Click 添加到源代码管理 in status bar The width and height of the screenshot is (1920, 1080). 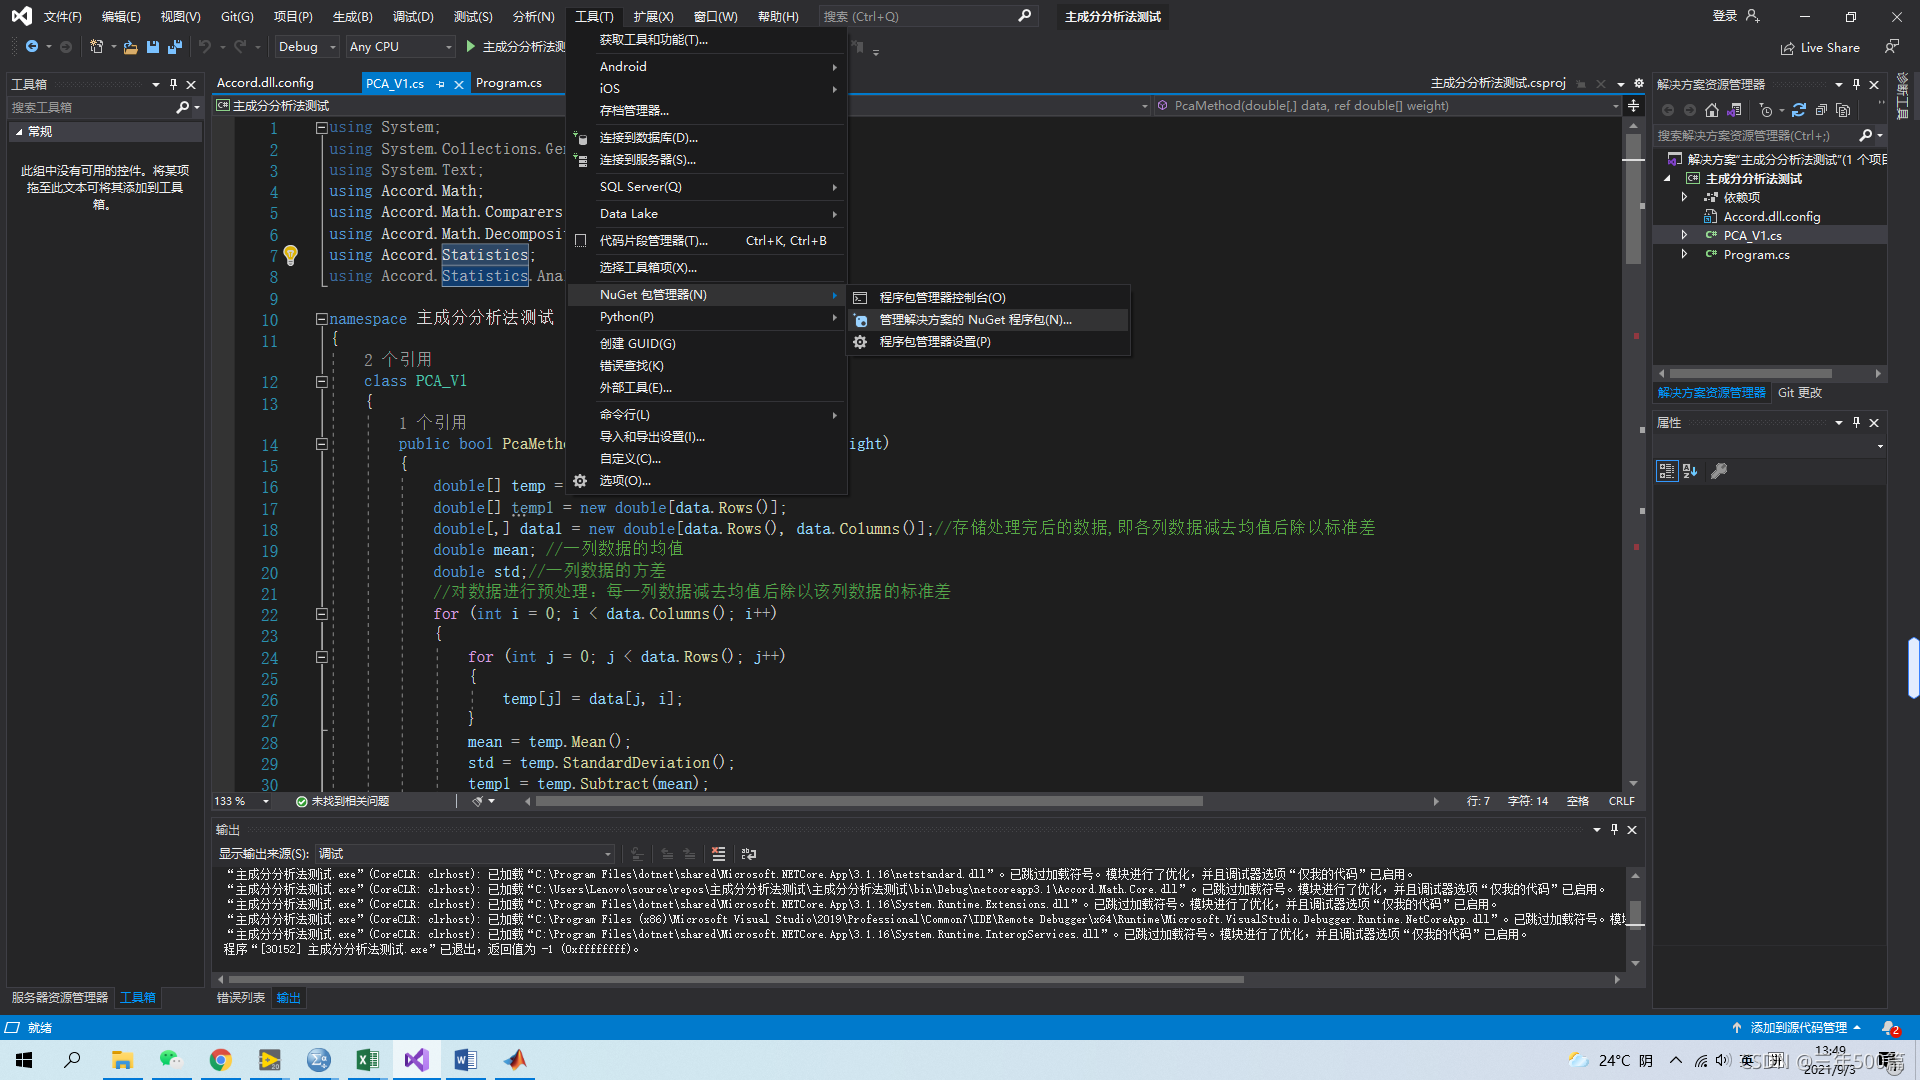click(x=1798, y=1028)
